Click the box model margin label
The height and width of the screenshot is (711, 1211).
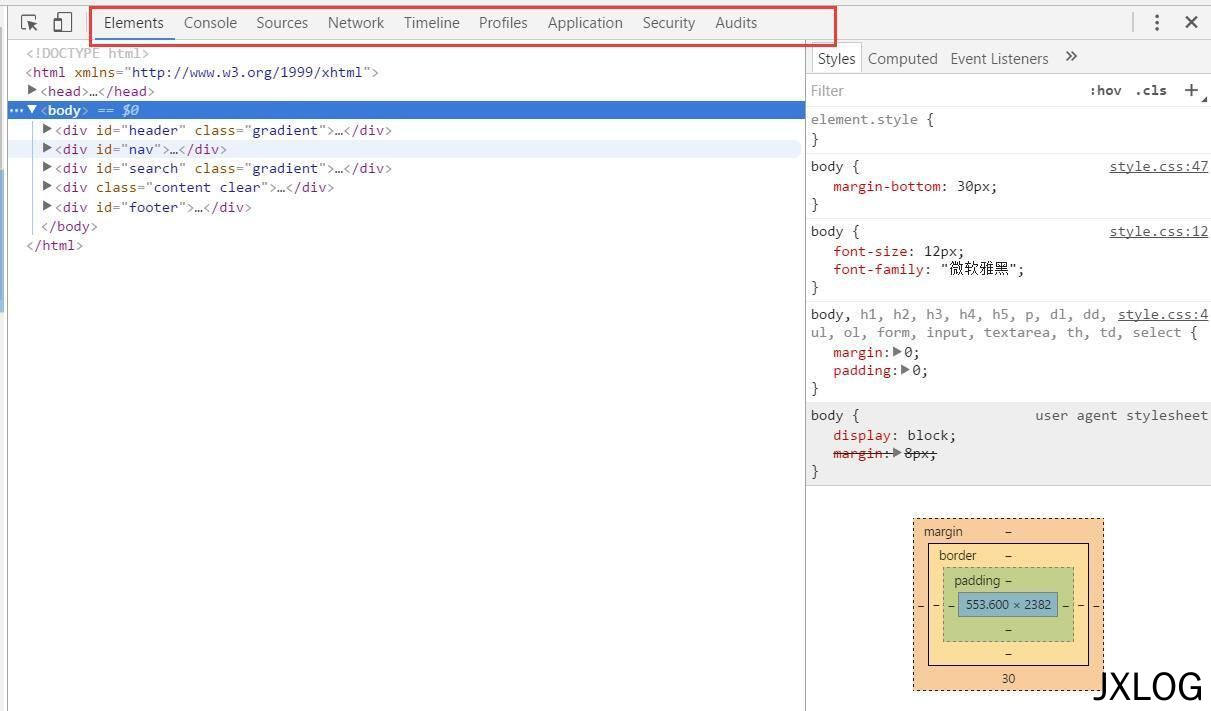pyautogui.click(x=943, y=532)
